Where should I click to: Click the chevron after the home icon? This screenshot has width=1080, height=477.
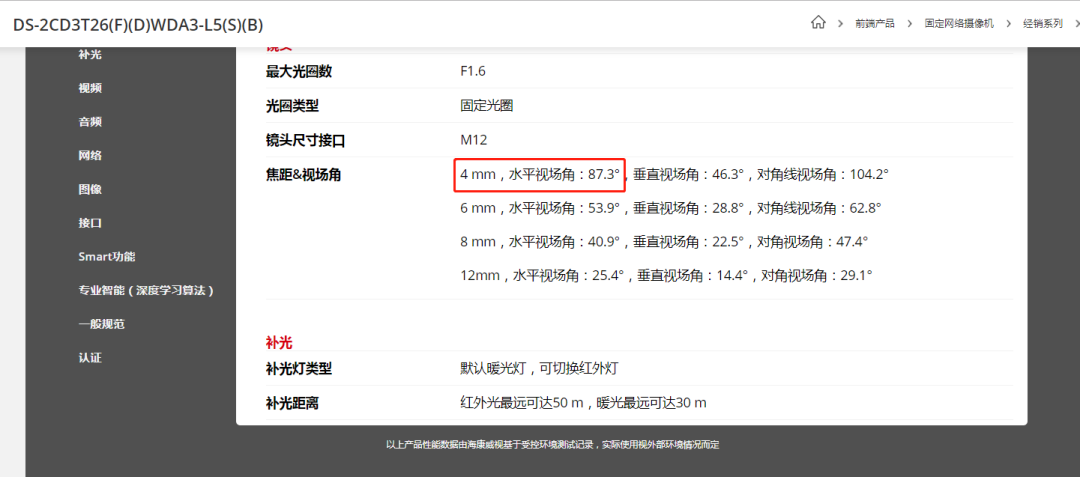pyautogui.click(x=840, y=23)
